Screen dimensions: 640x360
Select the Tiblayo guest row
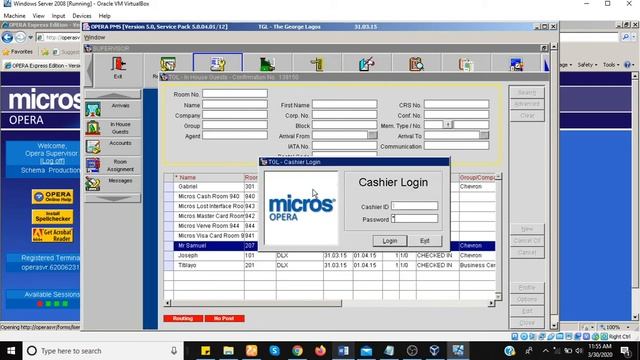(329, 265)
